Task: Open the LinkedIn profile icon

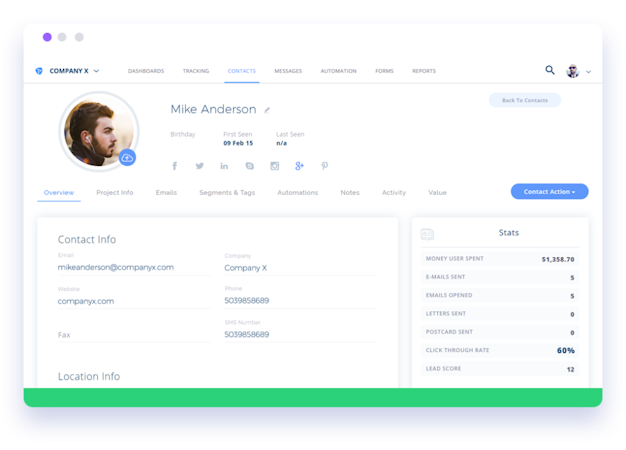Action: pos(224,166)
